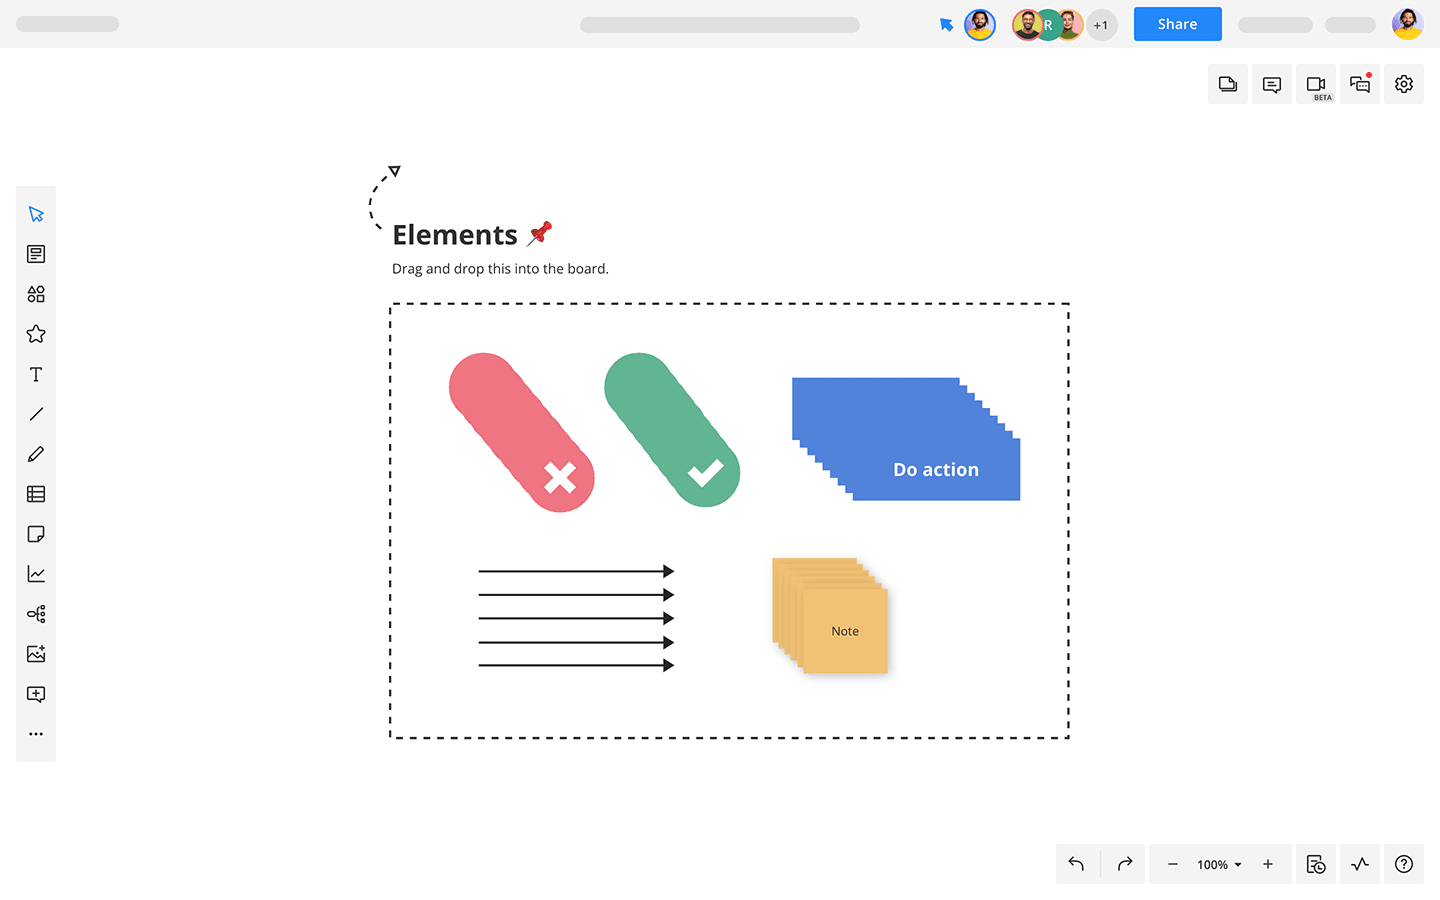Select the pointer selection tool
The height and width of the screenshot is (900, 1440).
pyautogui.click(x=36, y=214)
